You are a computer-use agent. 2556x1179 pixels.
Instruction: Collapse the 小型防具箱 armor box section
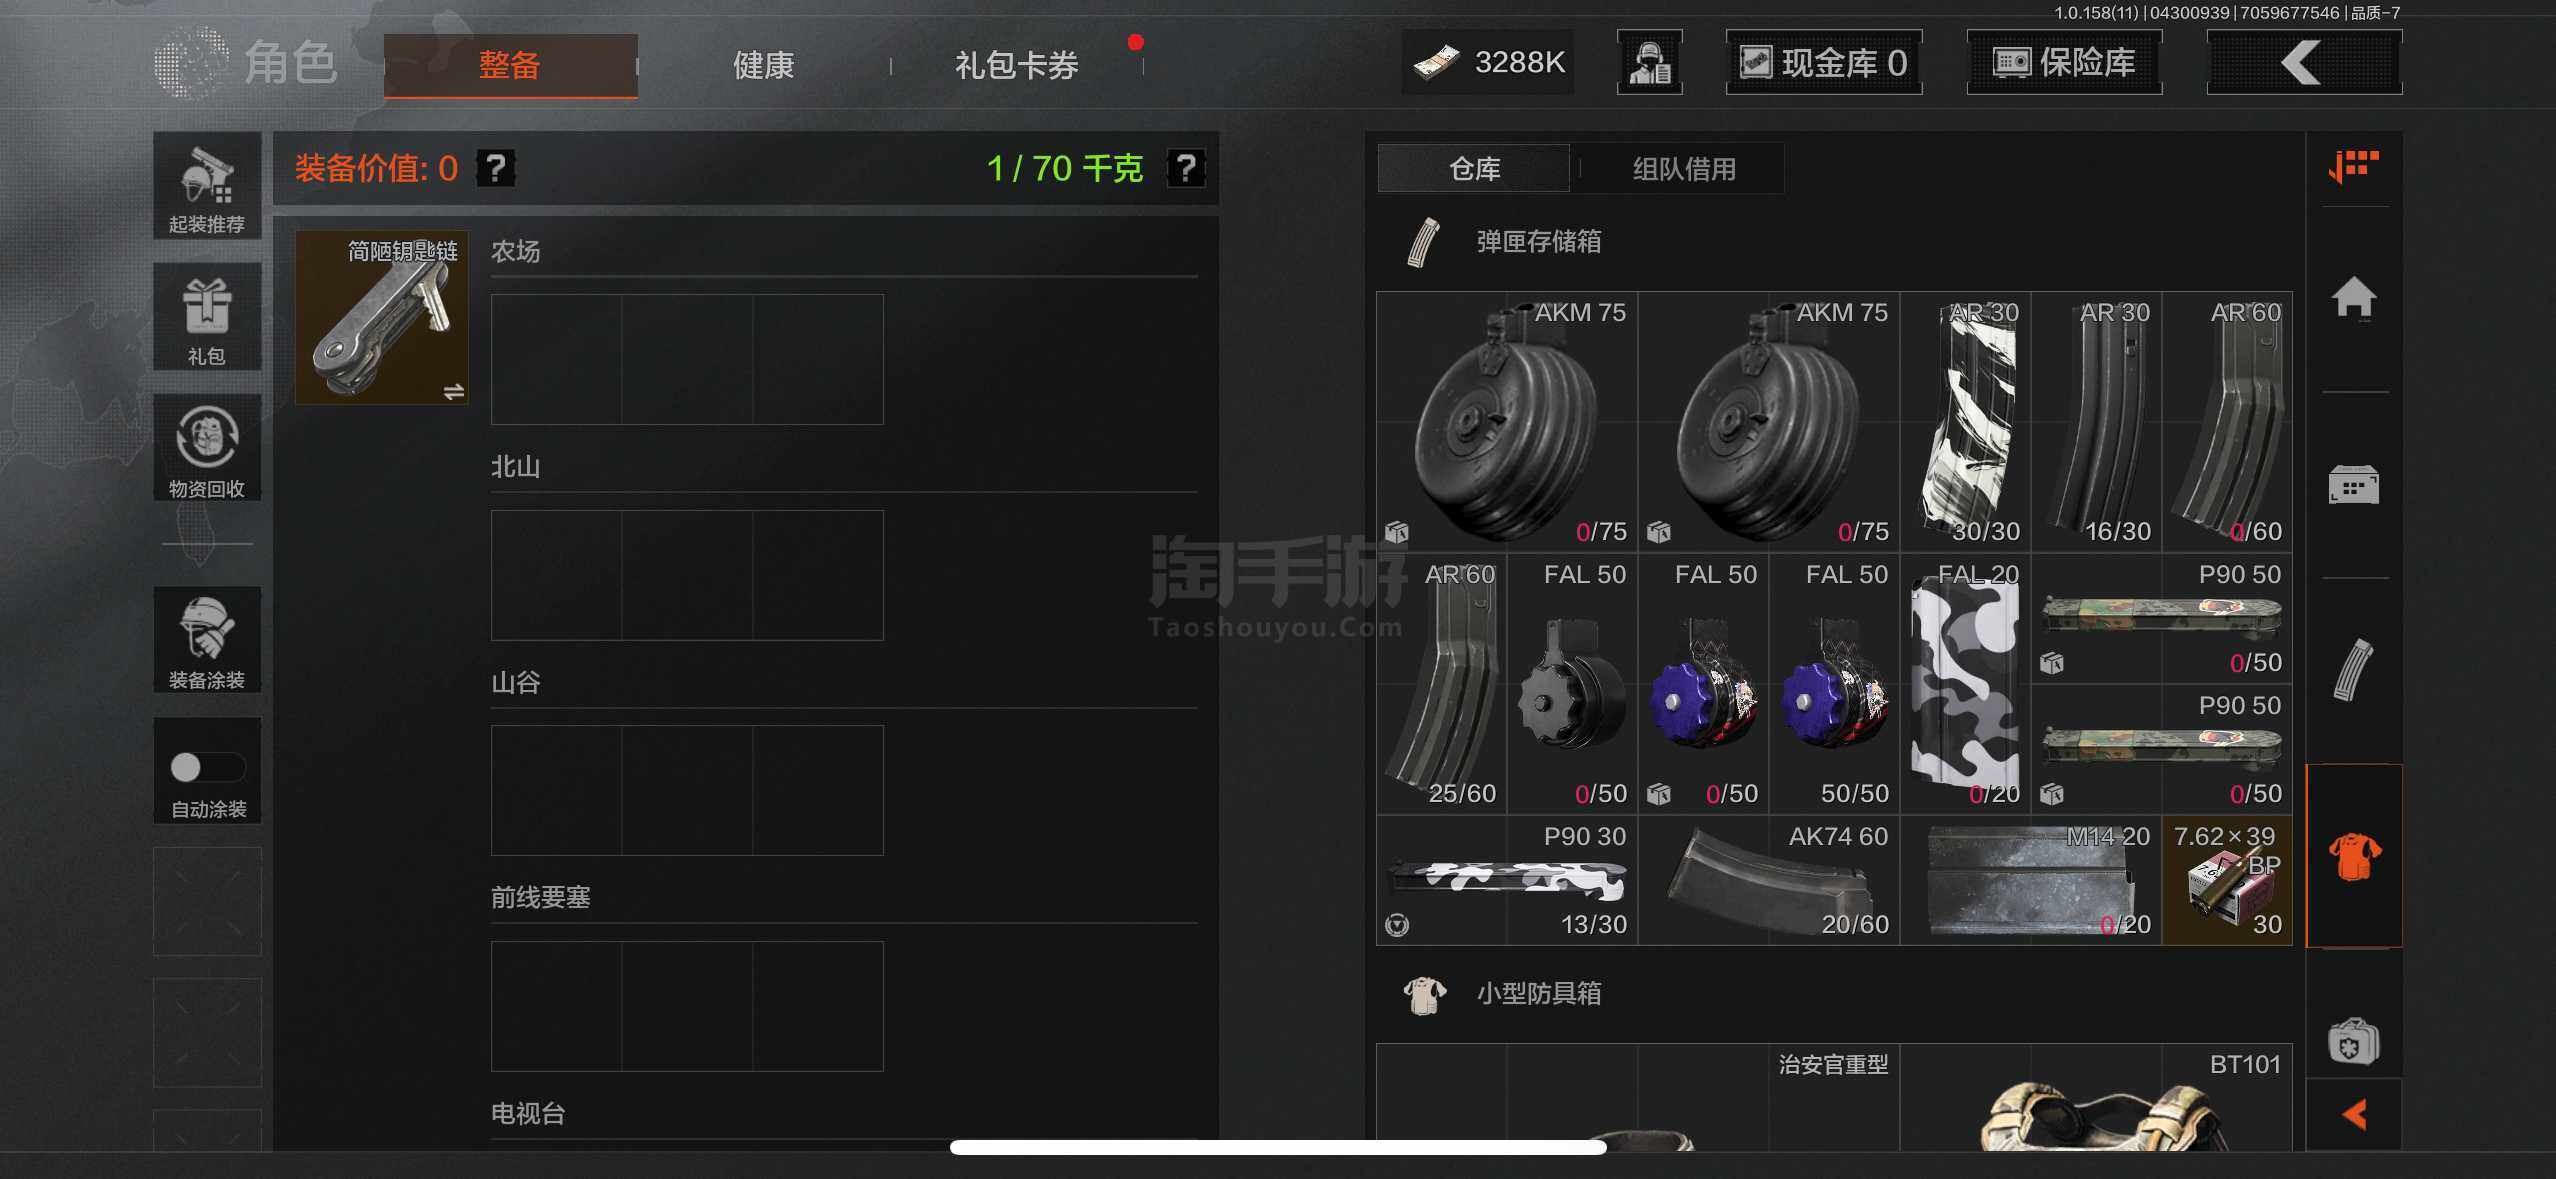click(1538, 993)
